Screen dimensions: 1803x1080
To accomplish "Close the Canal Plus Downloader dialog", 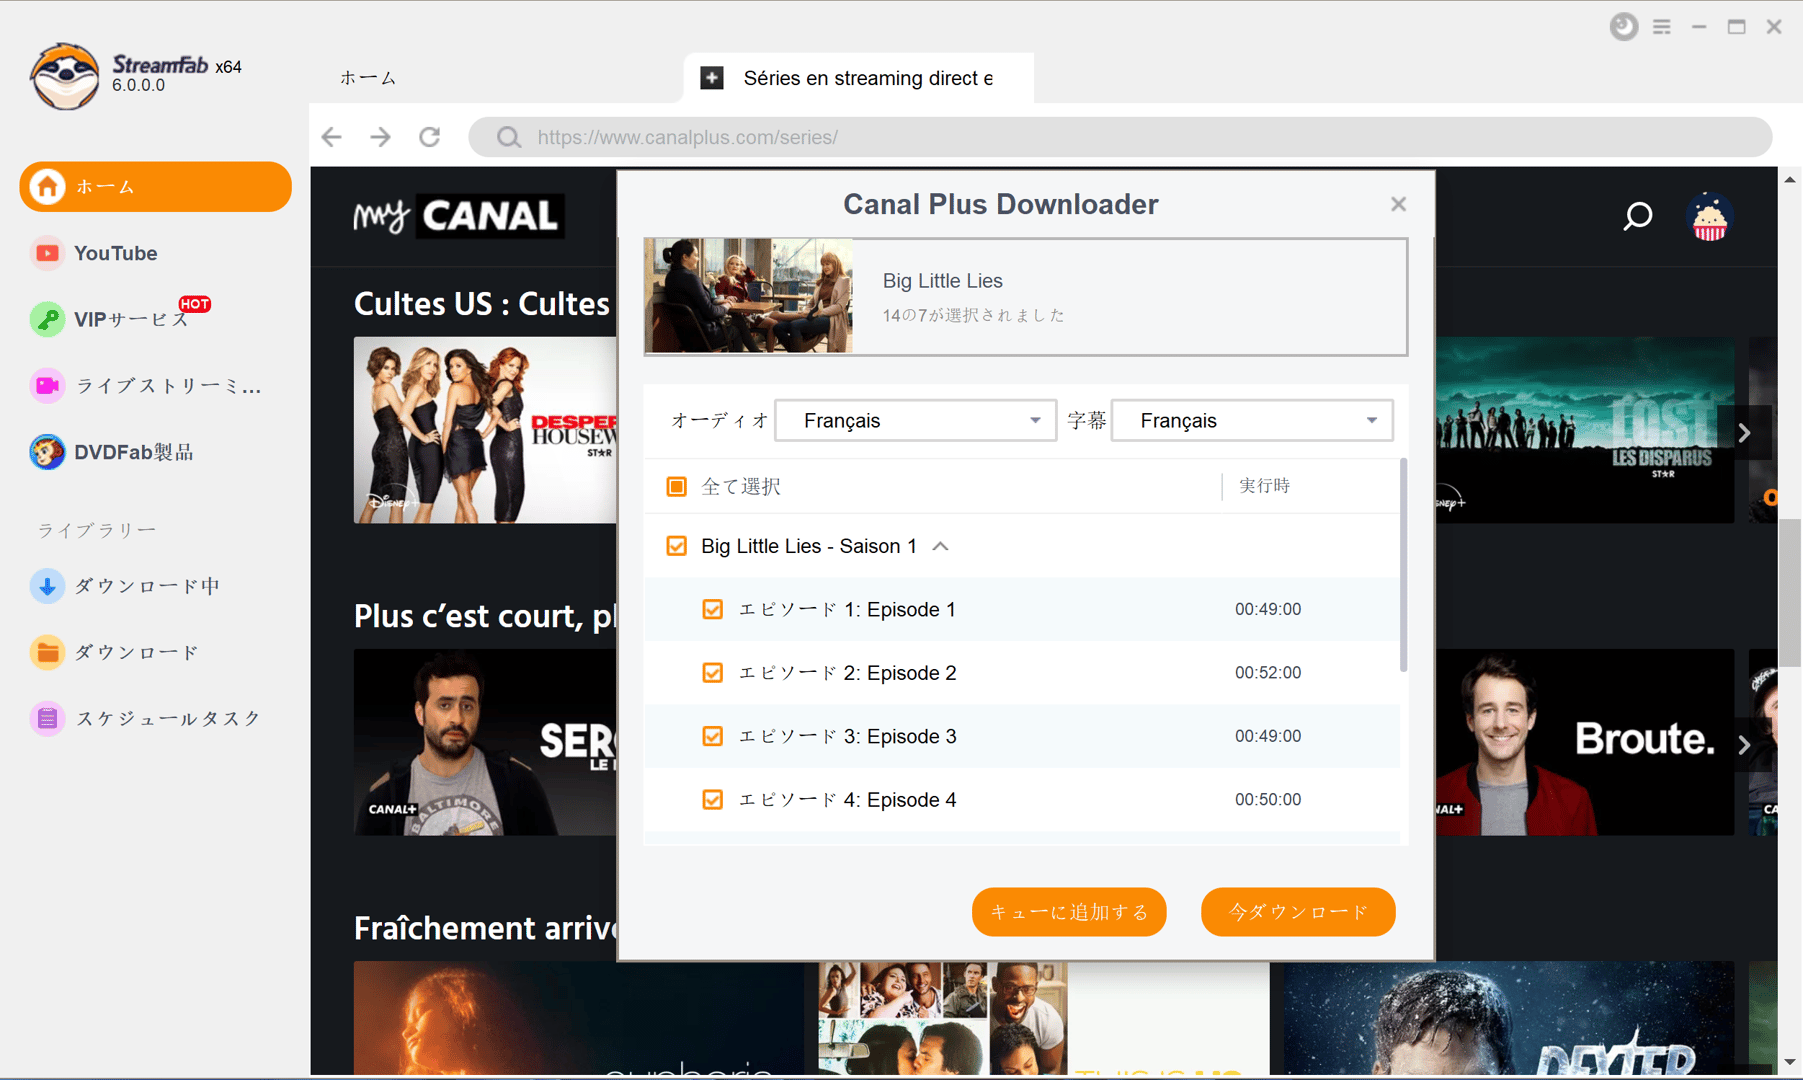I will point(1398,204).
